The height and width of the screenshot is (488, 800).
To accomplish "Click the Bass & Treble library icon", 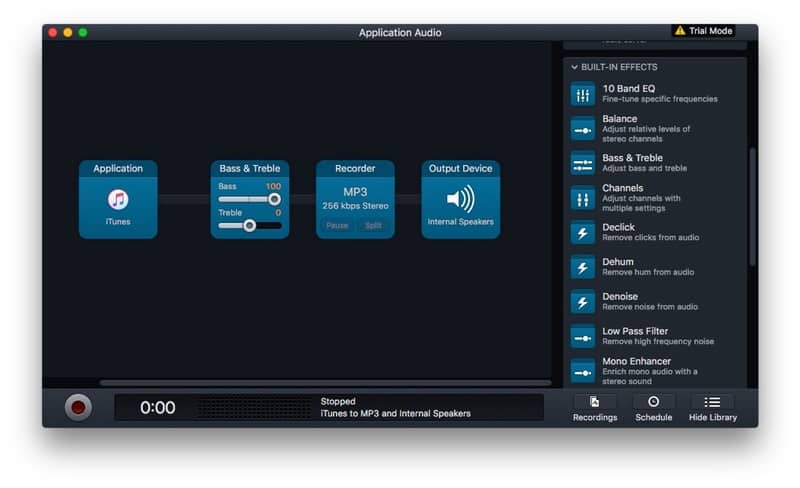I will click(583, 163).
